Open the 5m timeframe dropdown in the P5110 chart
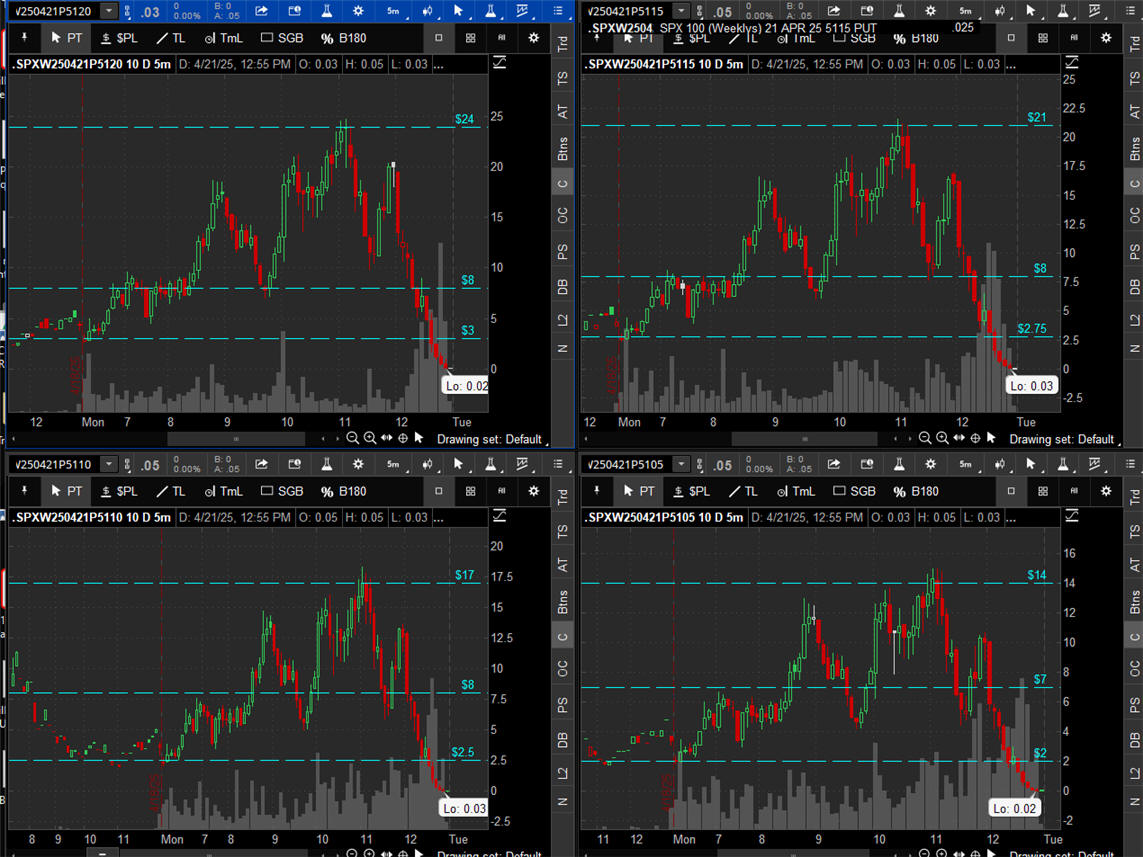This screenshot has height=857, width=1143. (393, 465)
